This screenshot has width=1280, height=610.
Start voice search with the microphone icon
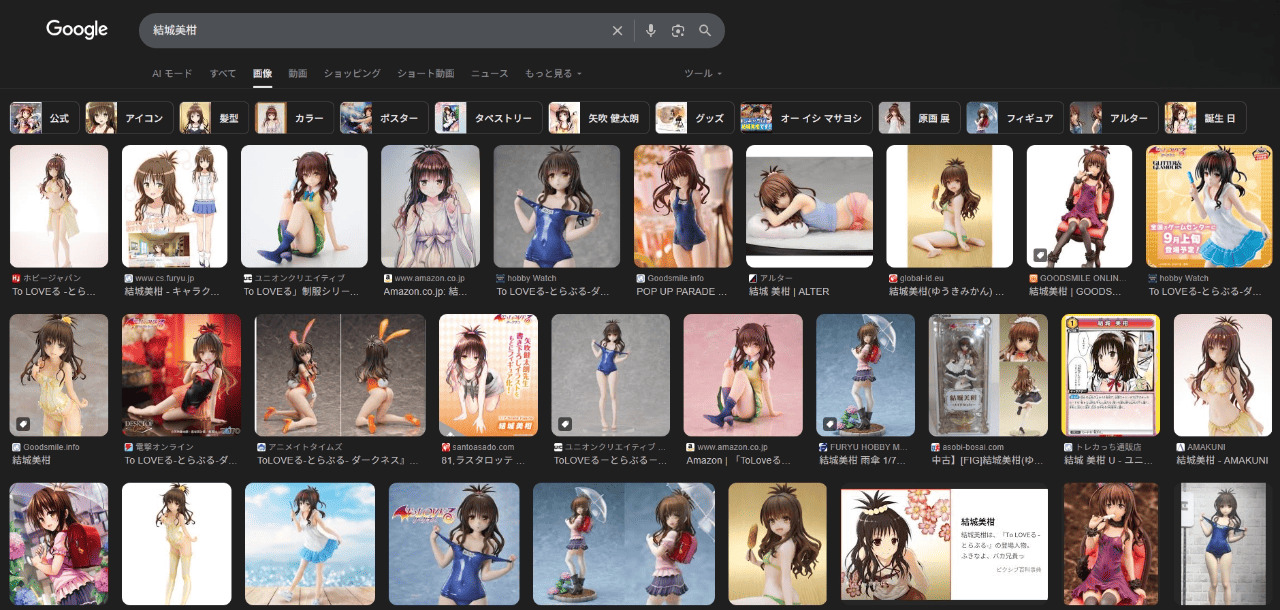[x=650, y=31]
